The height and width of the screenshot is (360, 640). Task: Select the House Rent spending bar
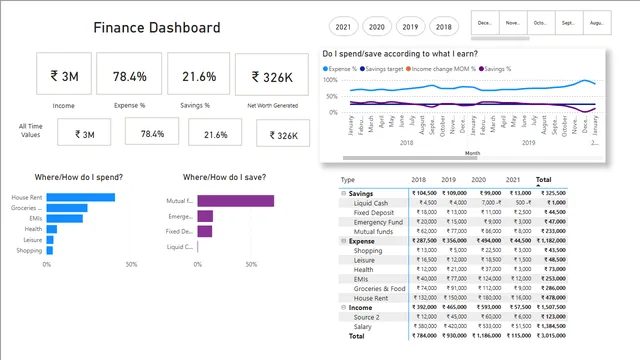[81, 198]
